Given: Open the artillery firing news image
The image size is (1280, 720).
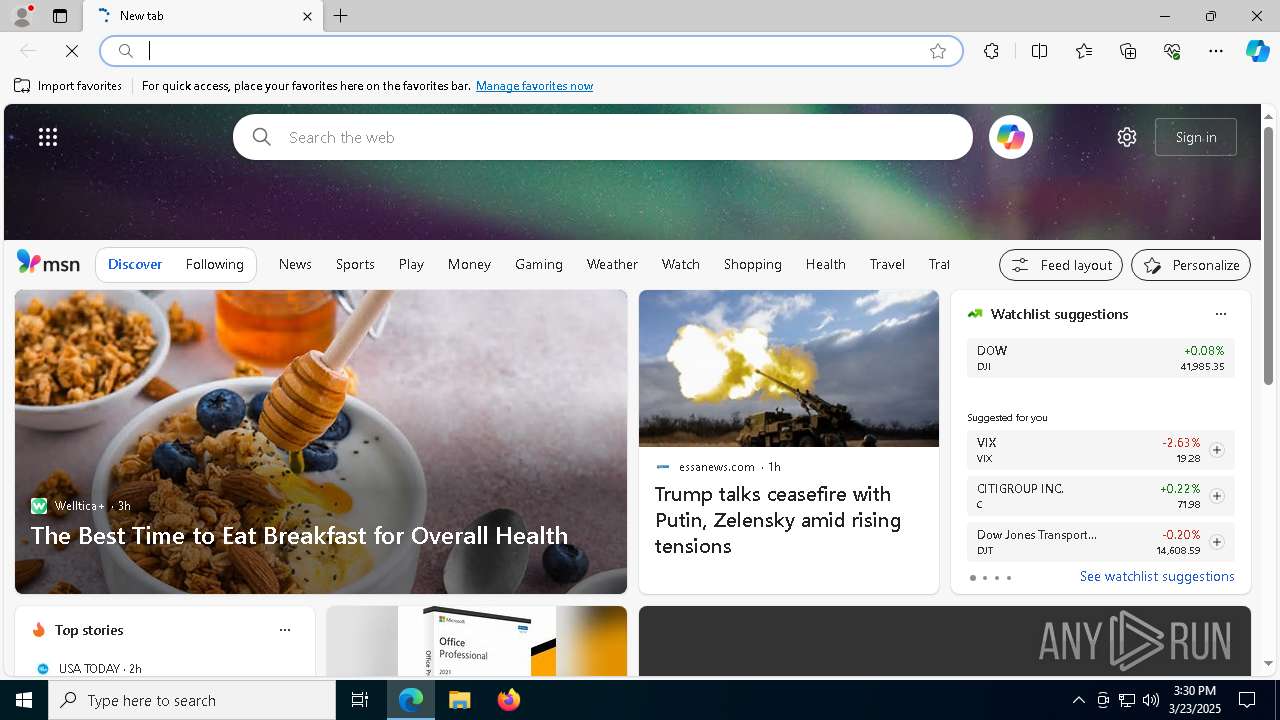Looking at the screenshot, I should tap(789, 368).
